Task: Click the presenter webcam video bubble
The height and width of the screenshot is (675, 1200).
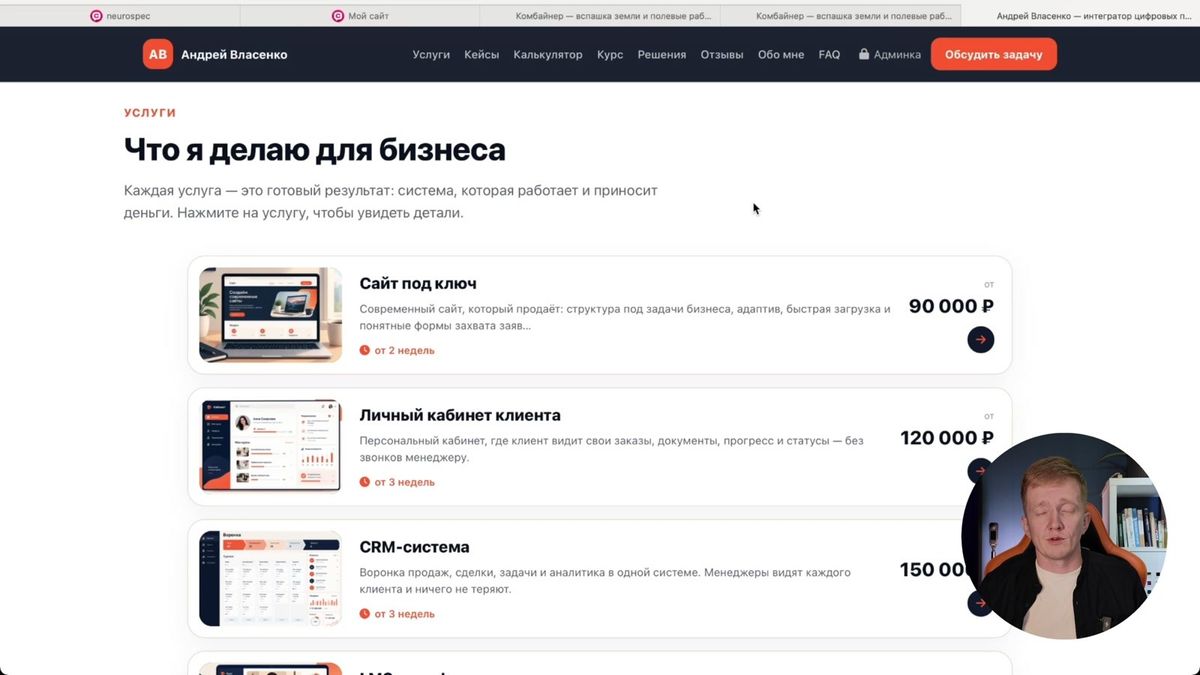Action: [1064, 537]
